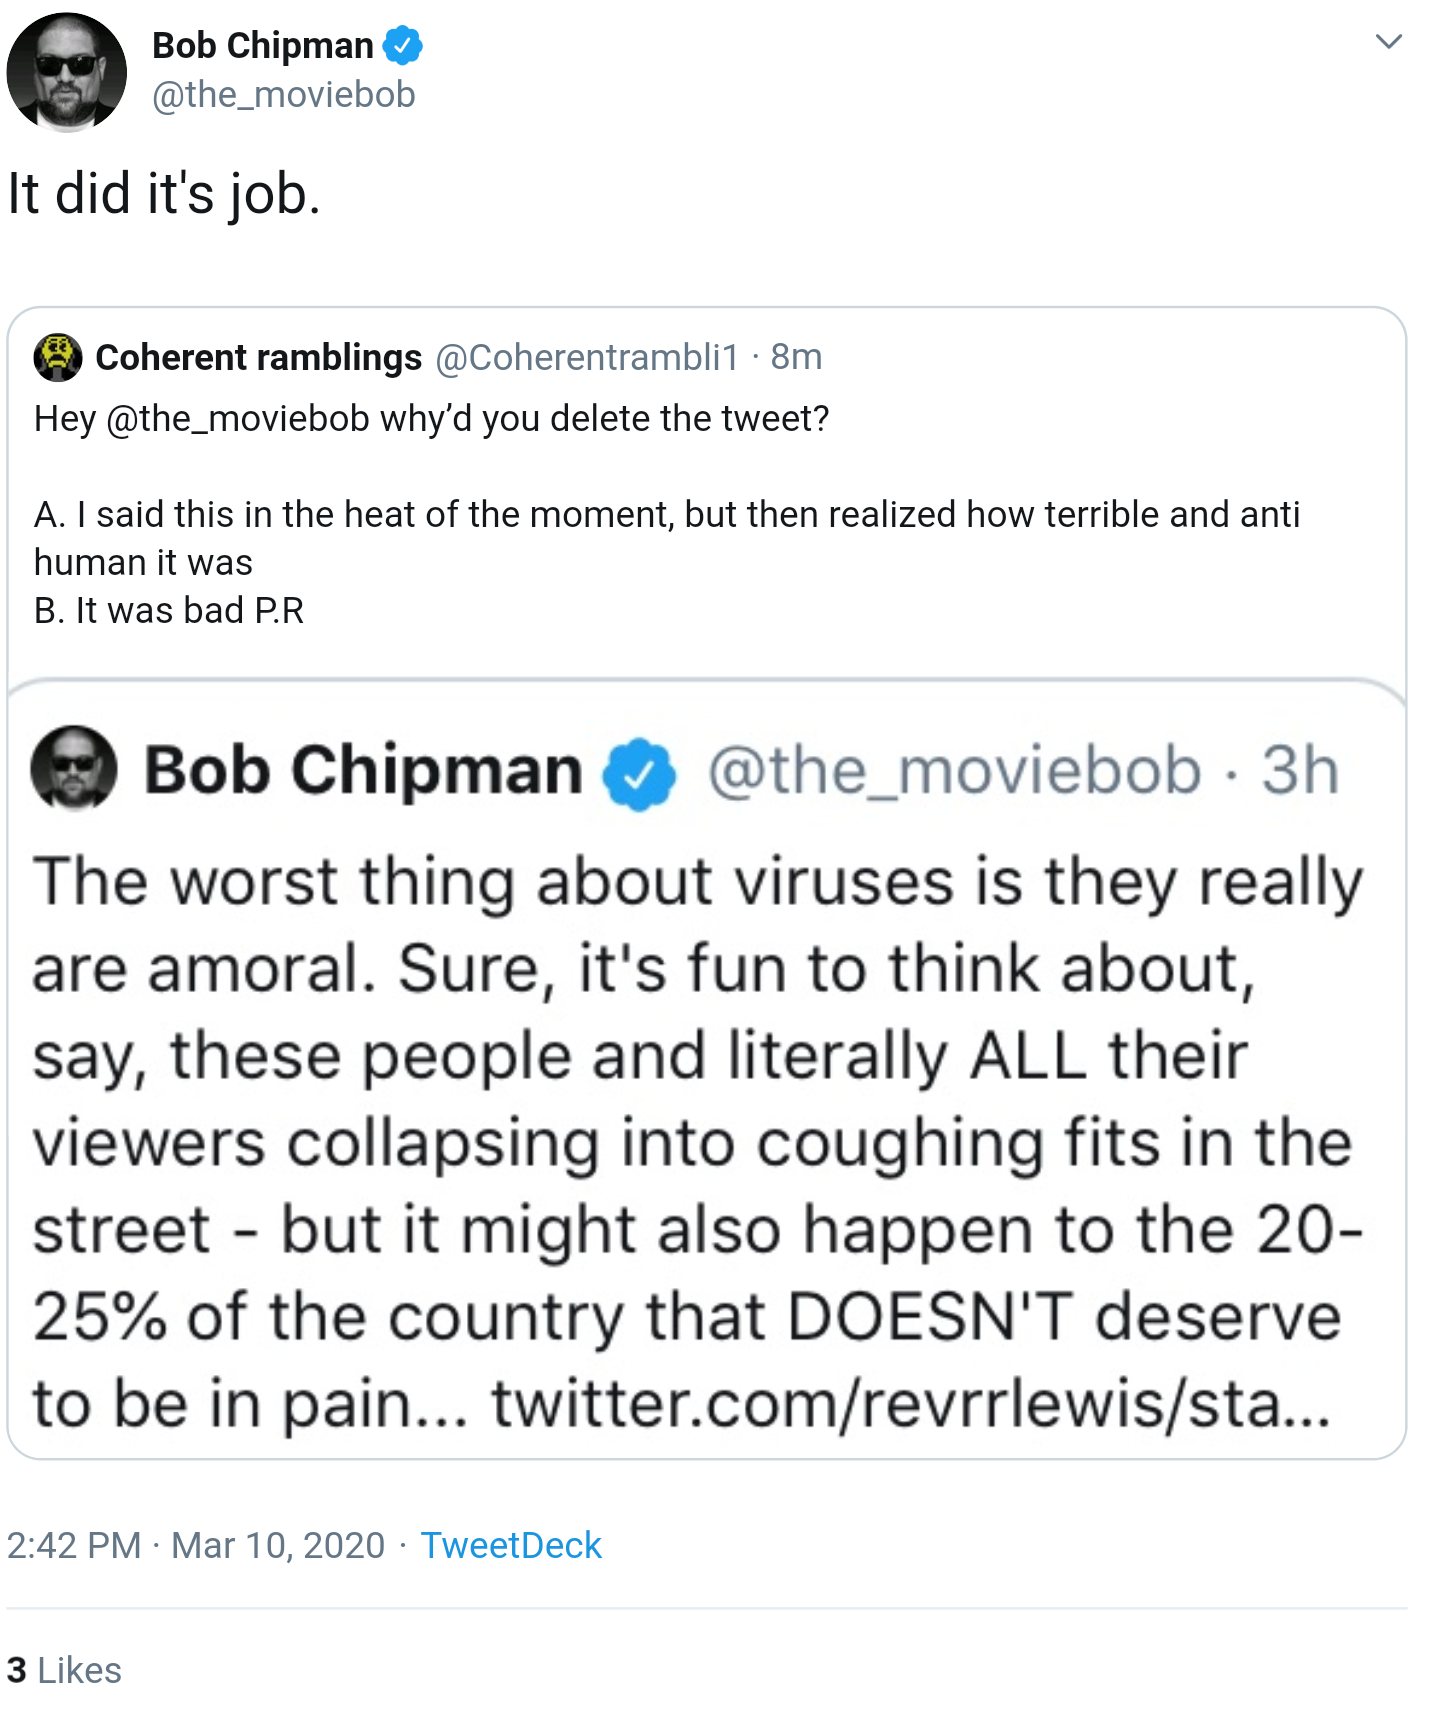
Task: Click the 2:42 PM Mar 10, 2020 timestamp
Action: point(195,1545)
